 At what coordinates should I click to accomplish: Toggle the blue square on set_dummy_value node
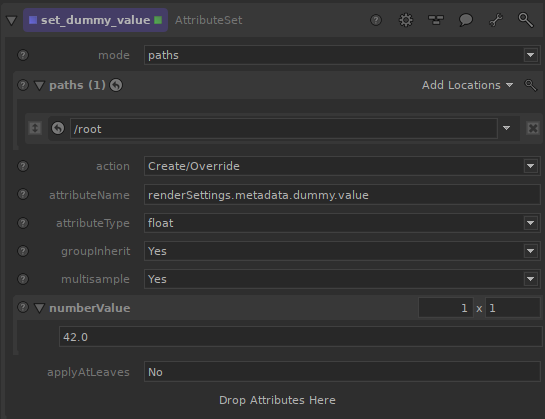pyautogui.click(x=33, y=20)
